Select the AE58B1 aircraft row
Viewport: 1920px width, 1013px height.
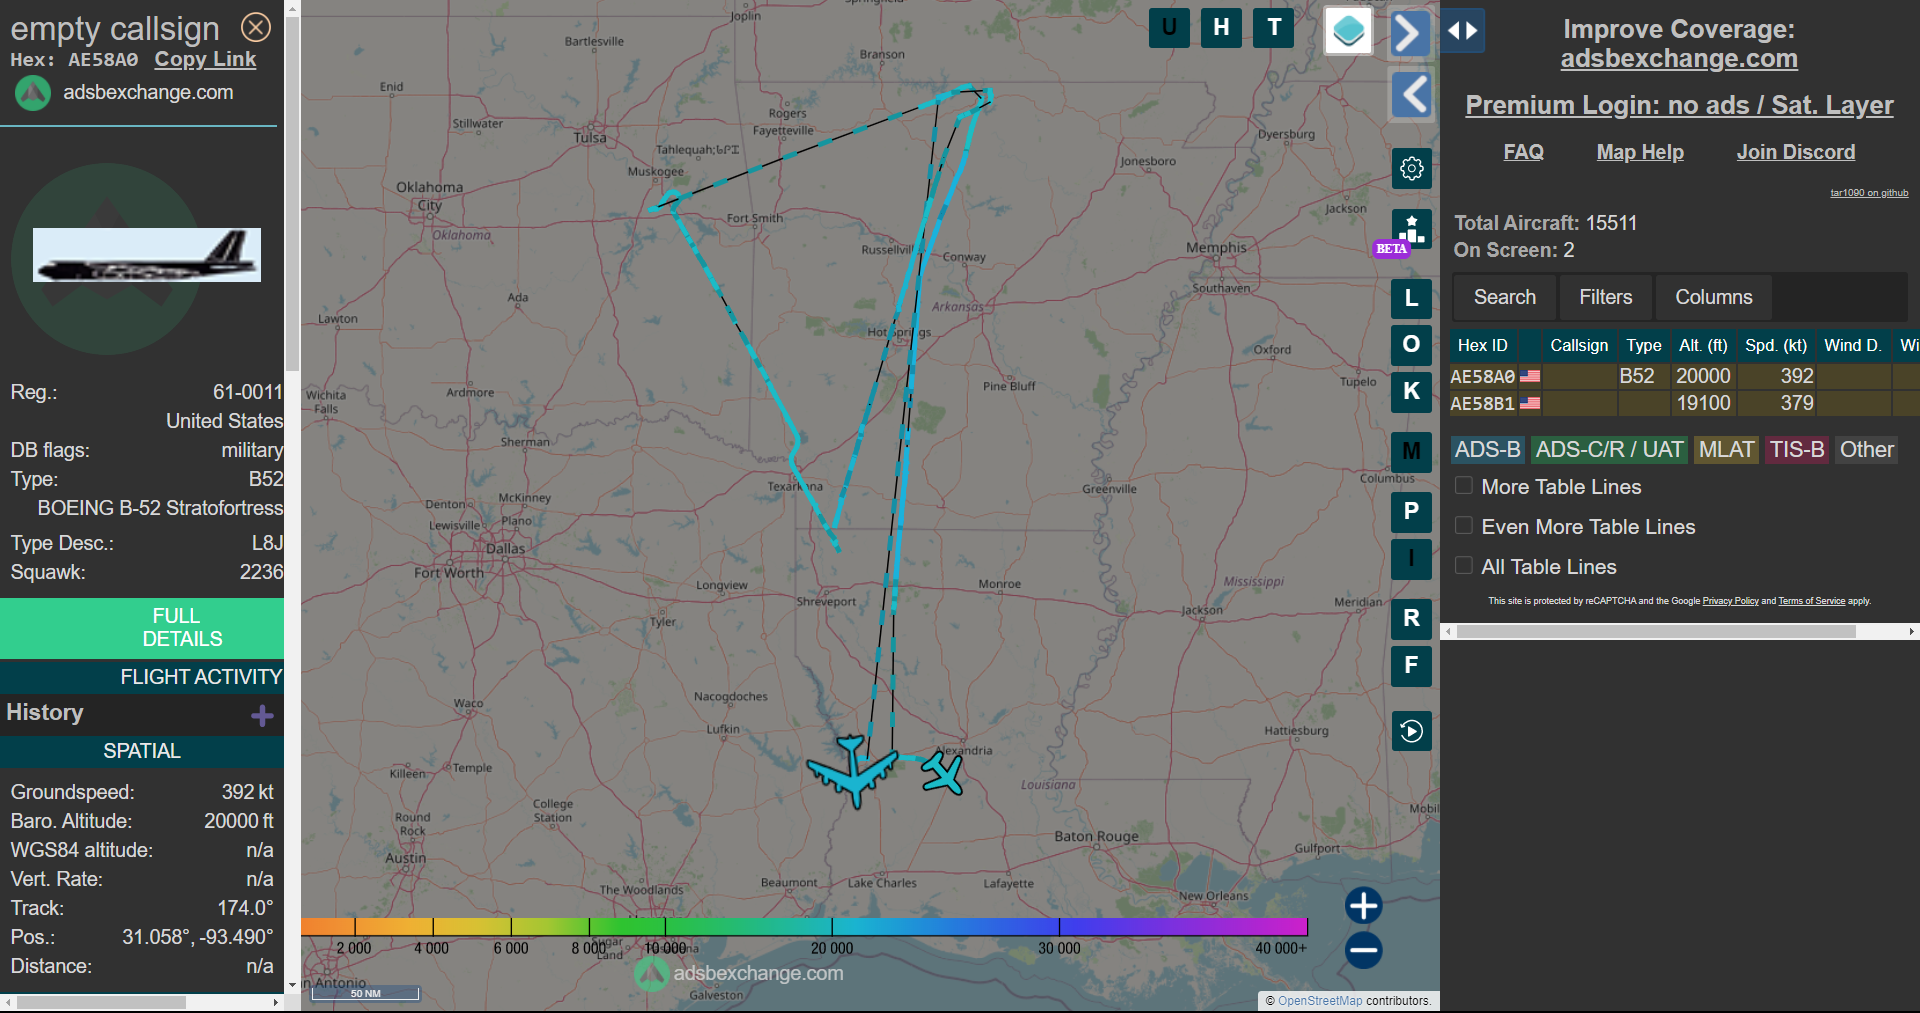click(x=1684, y=403)
